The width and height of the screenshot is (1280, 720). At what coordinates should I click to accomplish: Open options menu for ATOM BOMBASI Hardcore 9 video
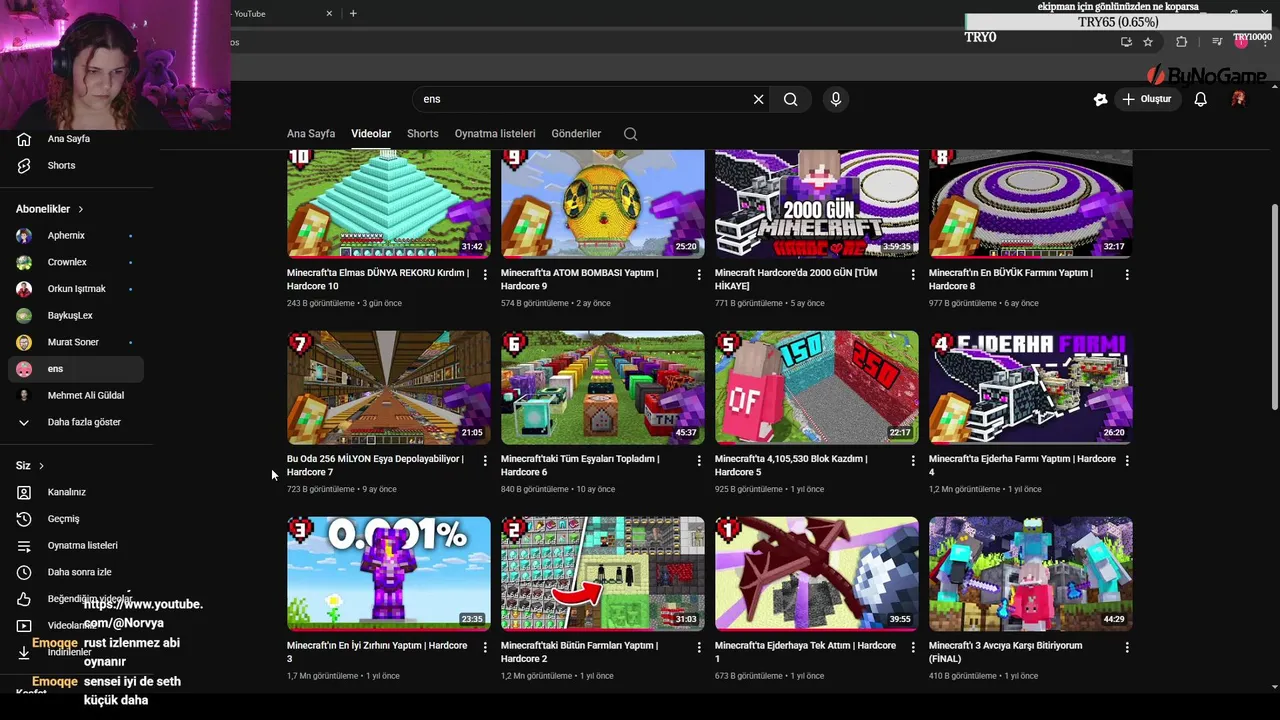(699, 274)
